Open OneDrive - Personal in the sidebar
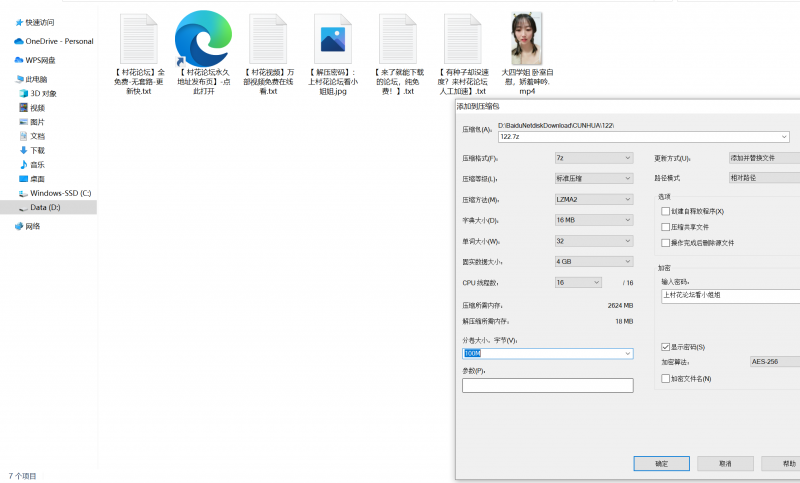The image size is (800, 483). (x=60, y=41)
